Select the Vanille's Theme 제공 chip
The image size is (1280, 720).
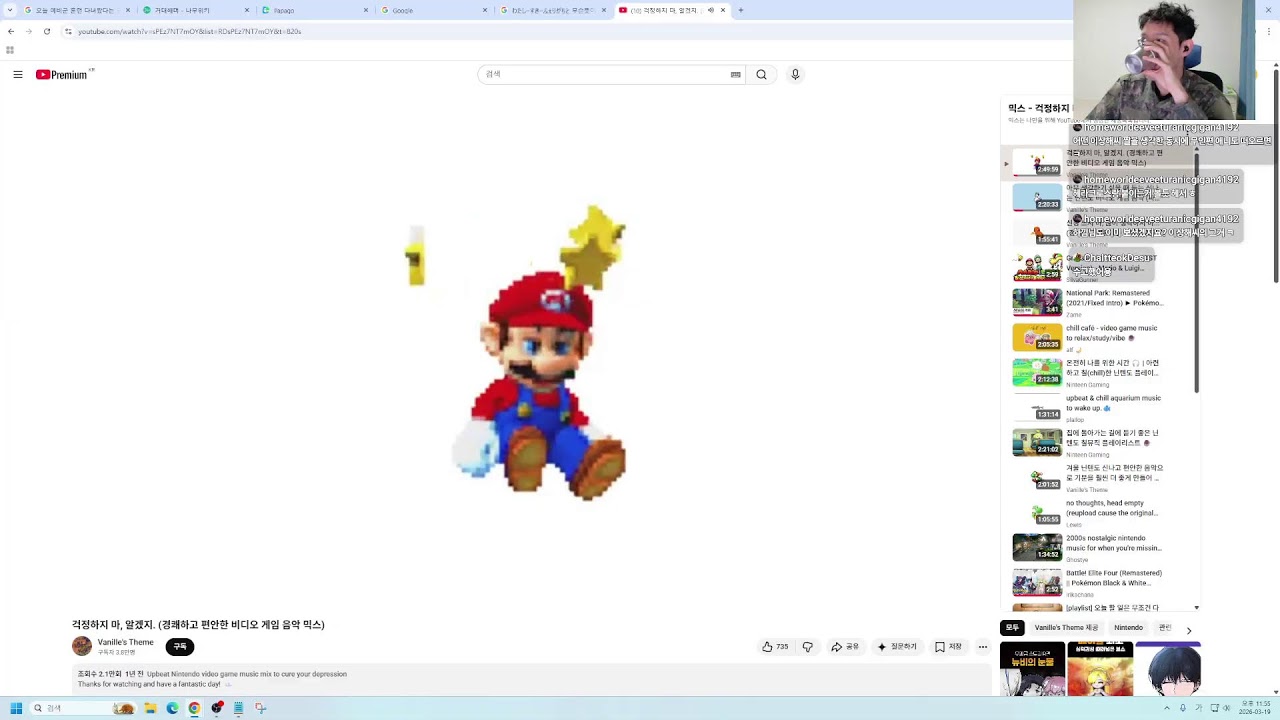pyautogui.click(x=1066, y=628)
